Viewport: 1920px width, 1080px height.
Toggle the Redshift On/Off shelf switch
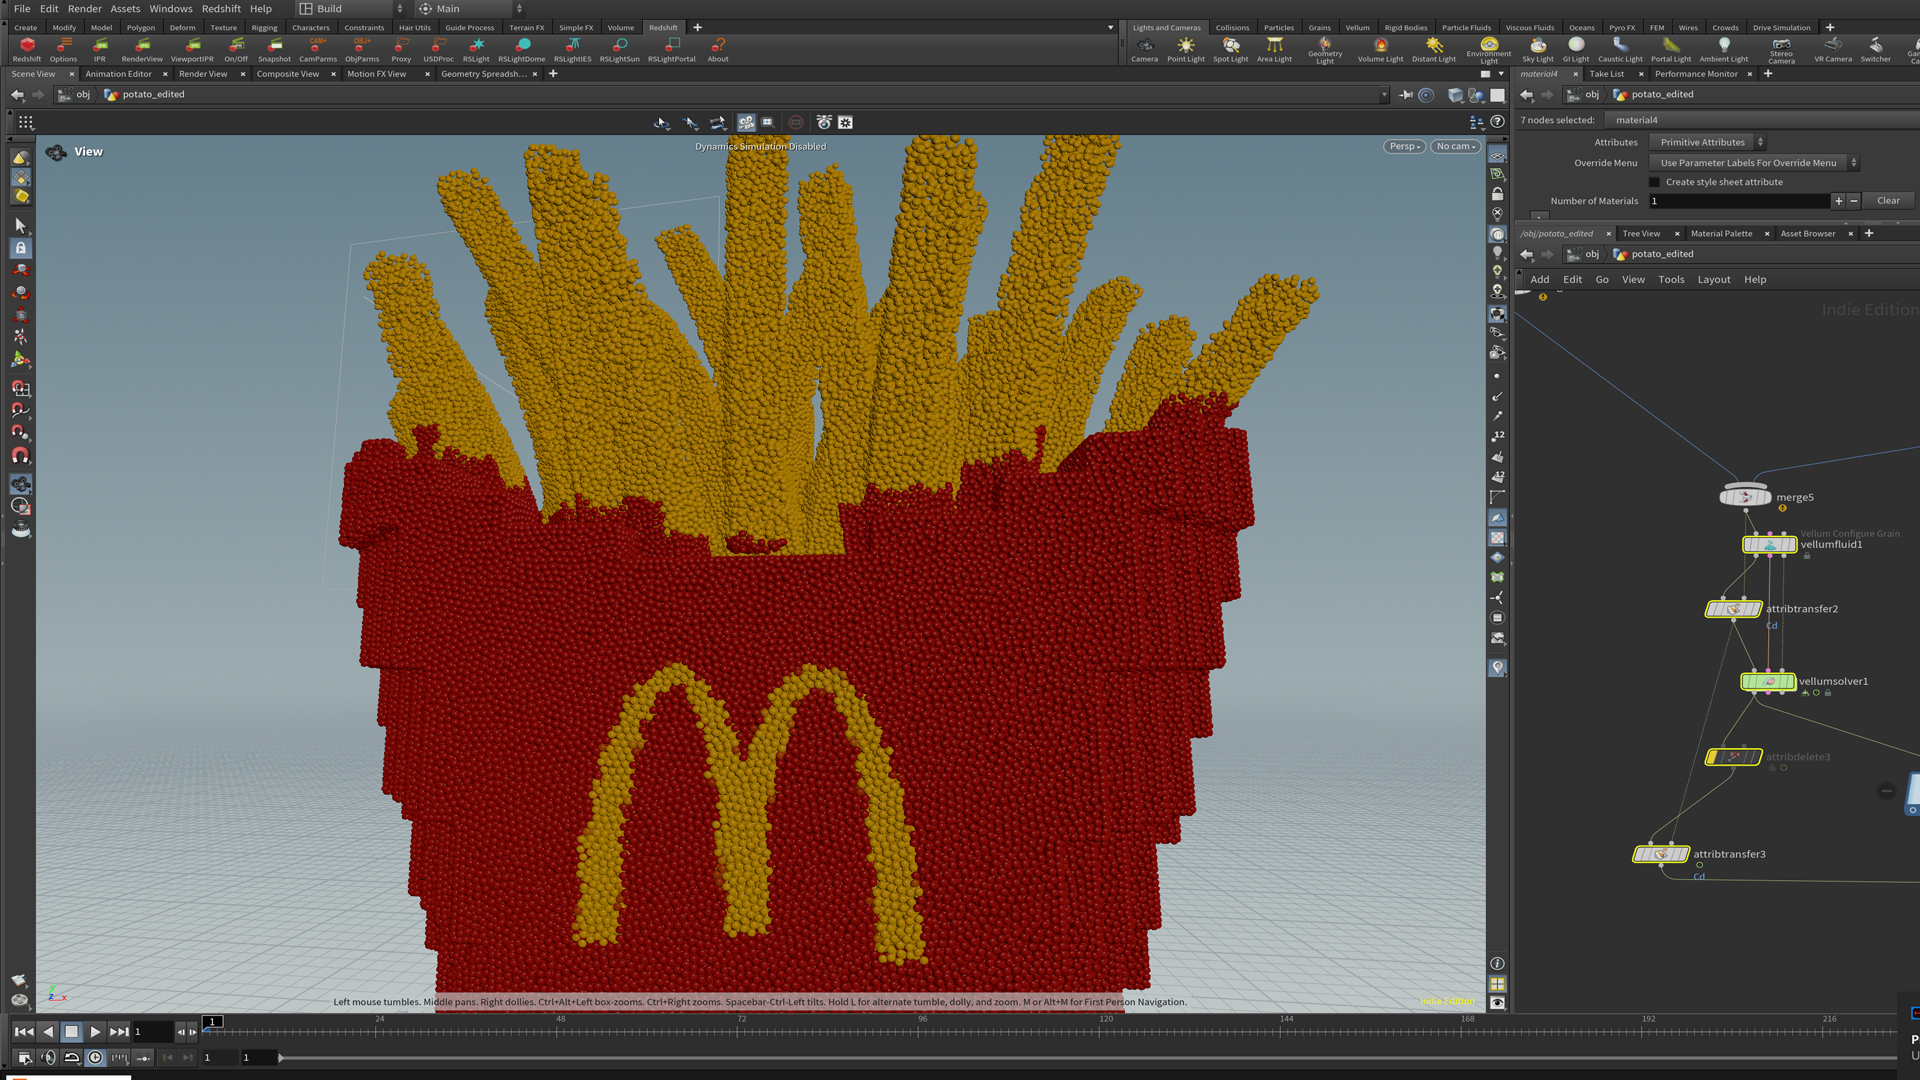[x=236, y=50]
